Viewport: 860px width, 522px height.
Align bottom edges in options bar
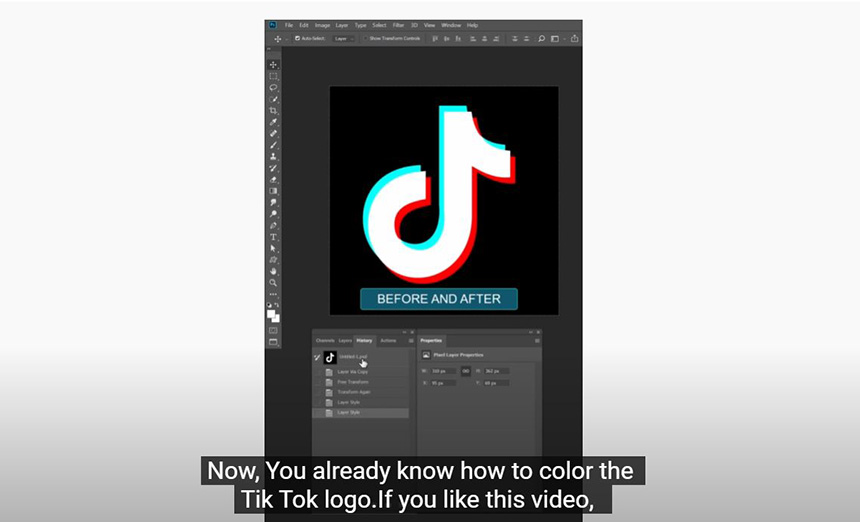click(x=459, y=38)
